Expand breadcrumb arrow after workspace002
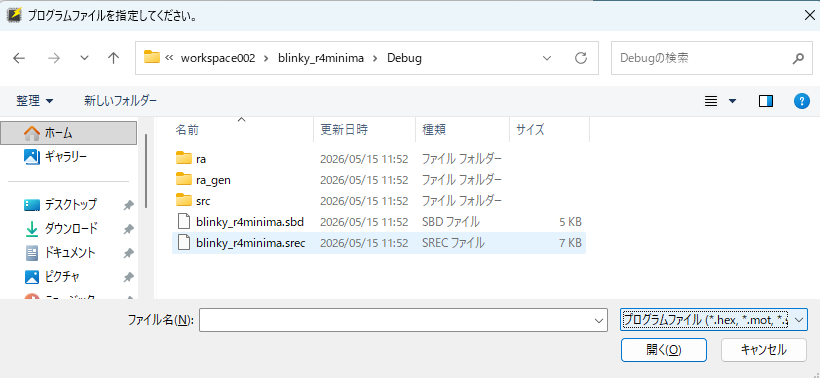Viewport: 820px width, 378px height. coord(266,58)
